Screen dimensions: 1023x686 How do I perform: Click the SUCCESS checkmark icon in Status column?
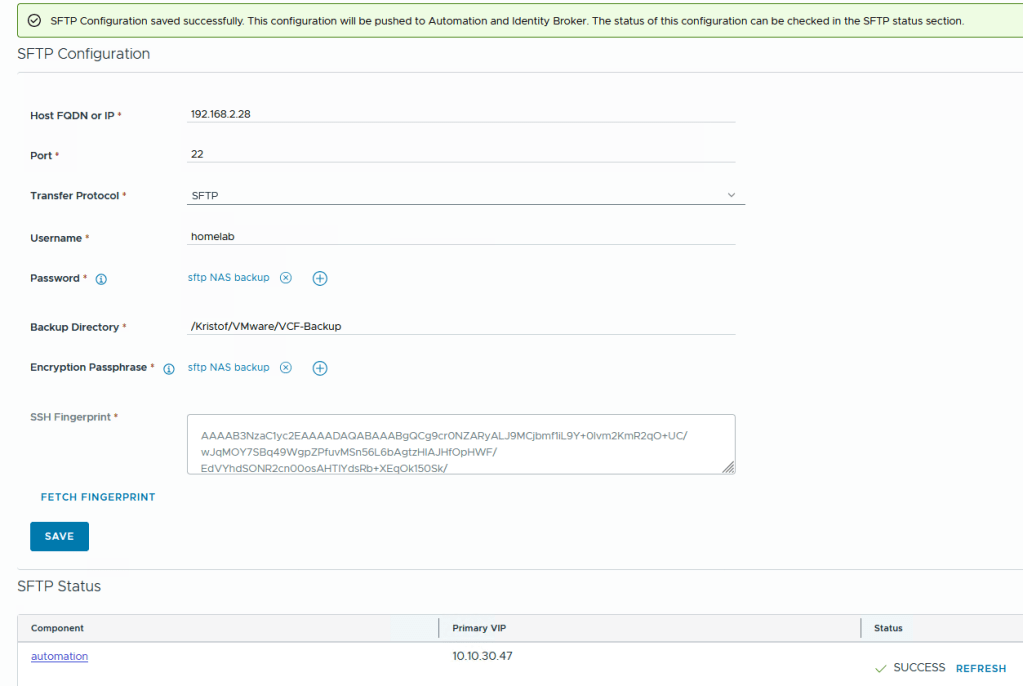[x=881, y=668]
